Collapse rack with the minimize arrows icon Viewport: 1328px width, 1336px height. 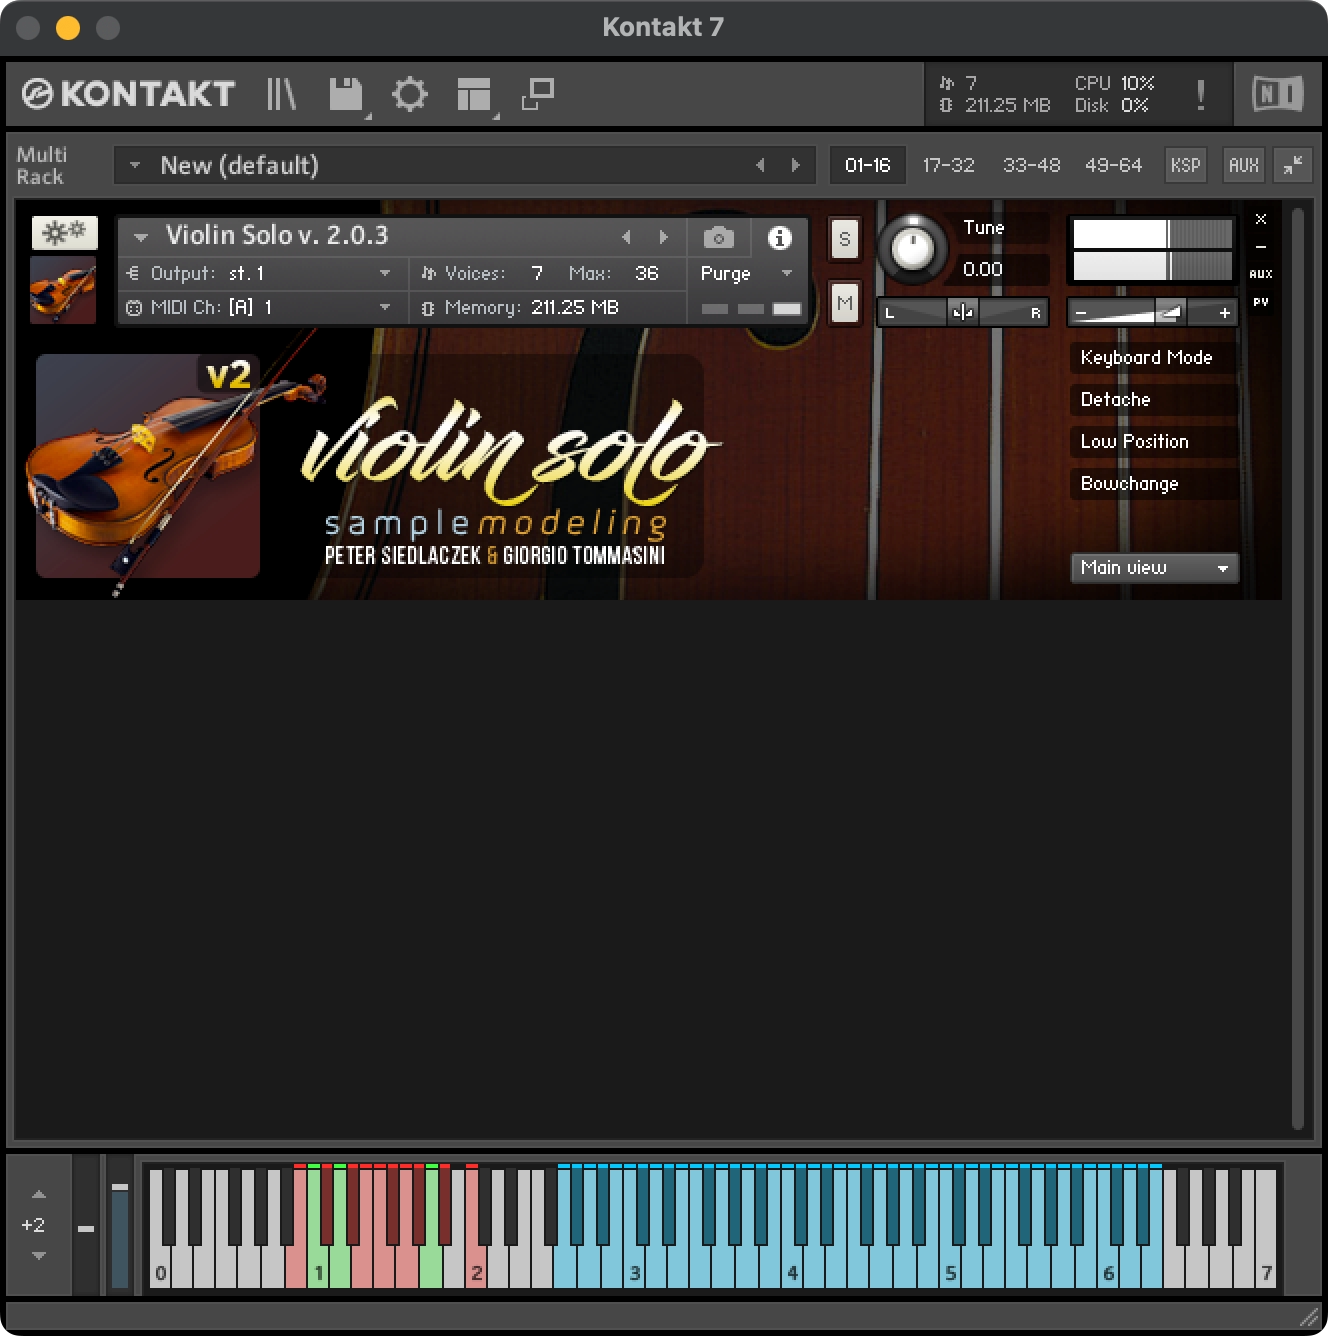click(x=1293, y=165)
